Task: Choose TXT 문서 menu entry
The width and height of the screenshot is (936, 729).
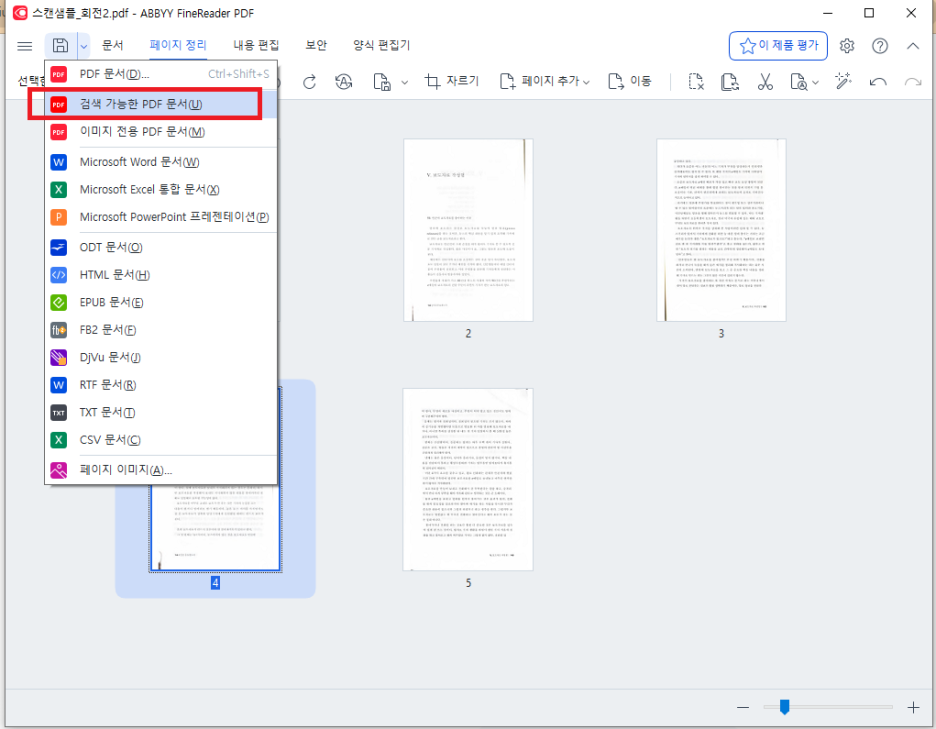Action: pos(161,412)
